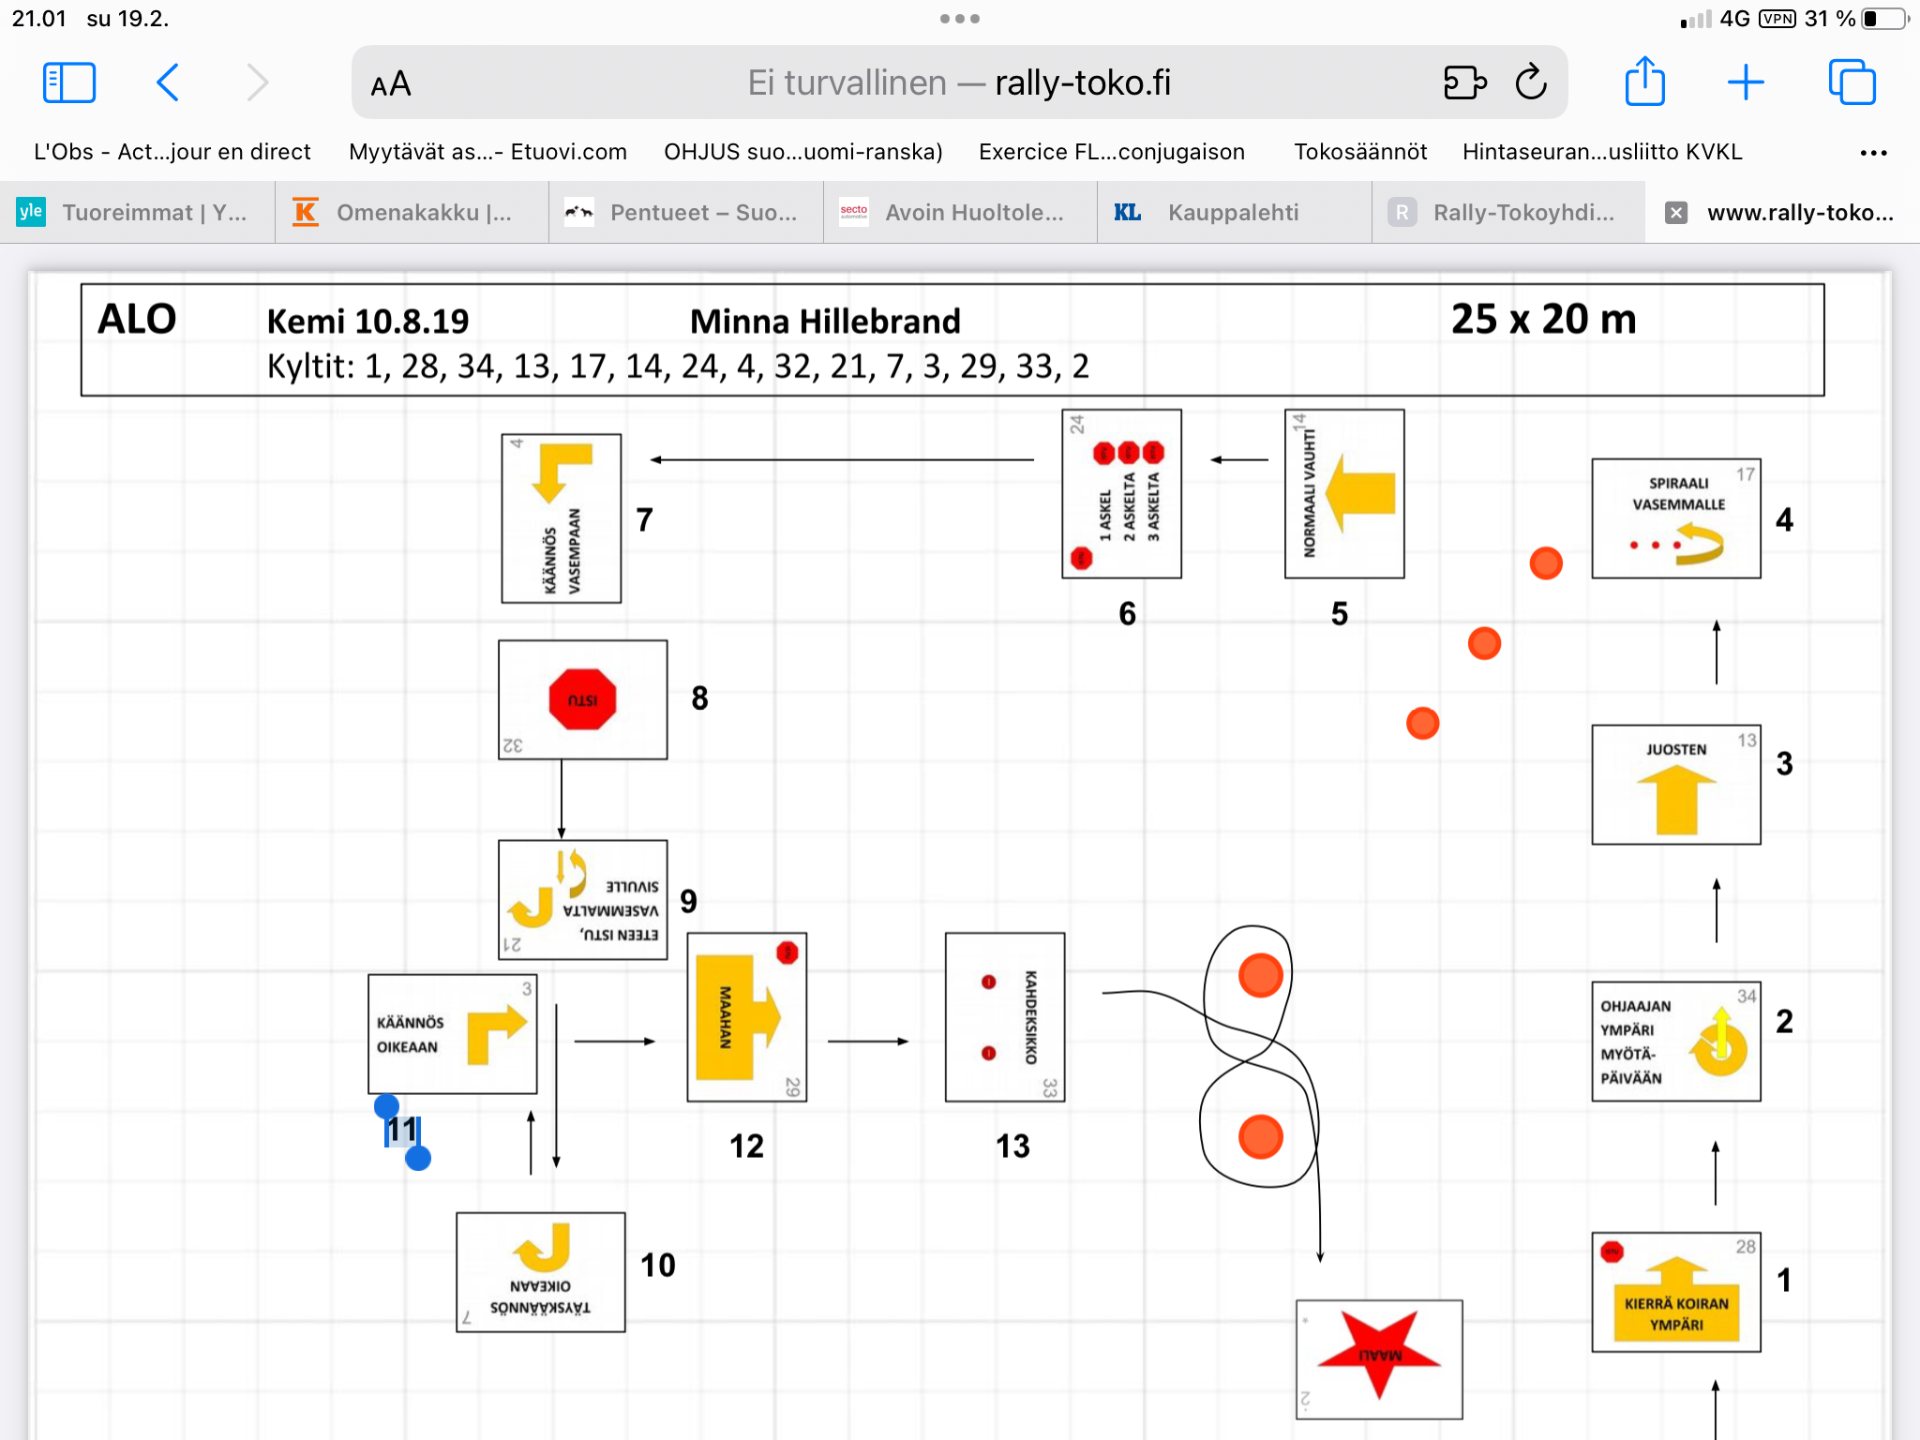1920x1440 pixels.
Task: Expand bookmarks overflow three dots
Action: click(1872, 153)
